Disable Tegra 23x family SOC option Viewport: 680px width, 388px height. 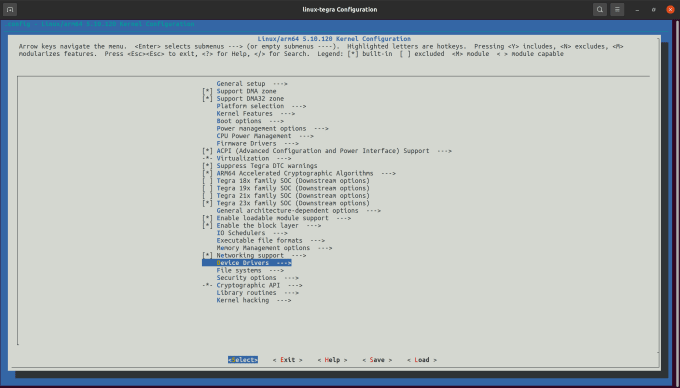click(208, 203)
